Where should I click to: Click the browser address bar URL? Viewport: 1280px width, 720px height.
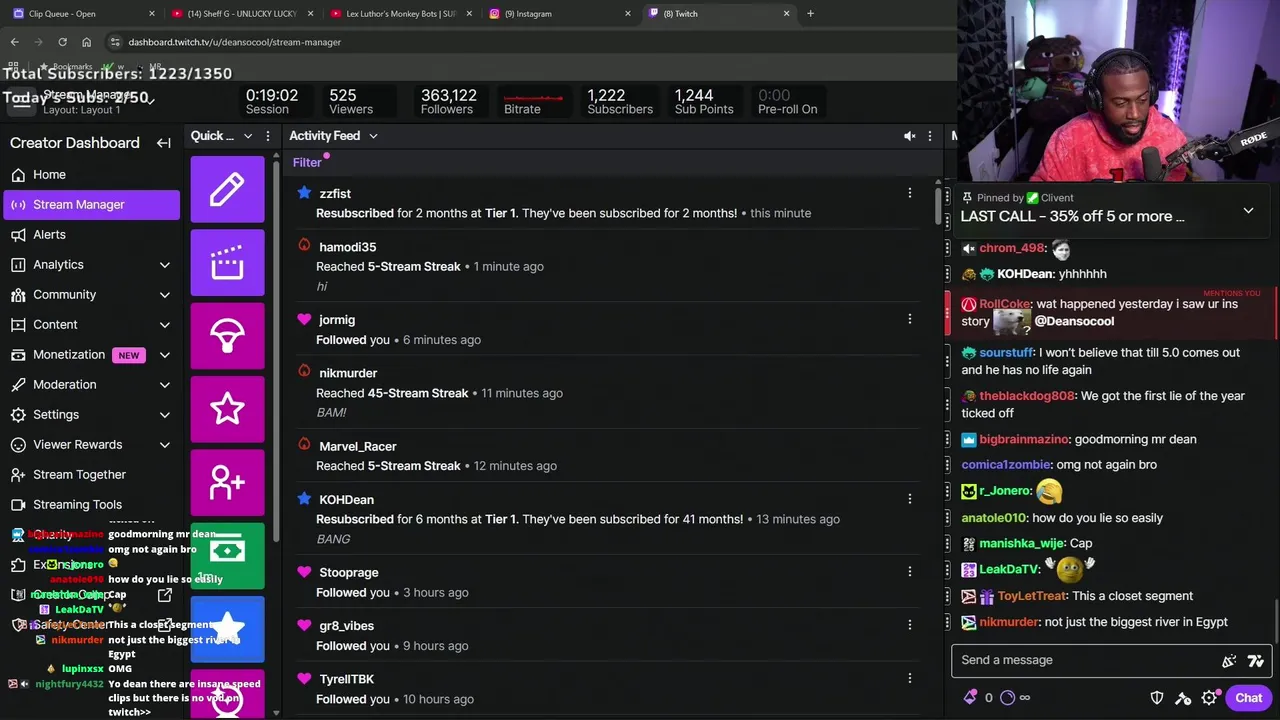(x=234, y=42)
